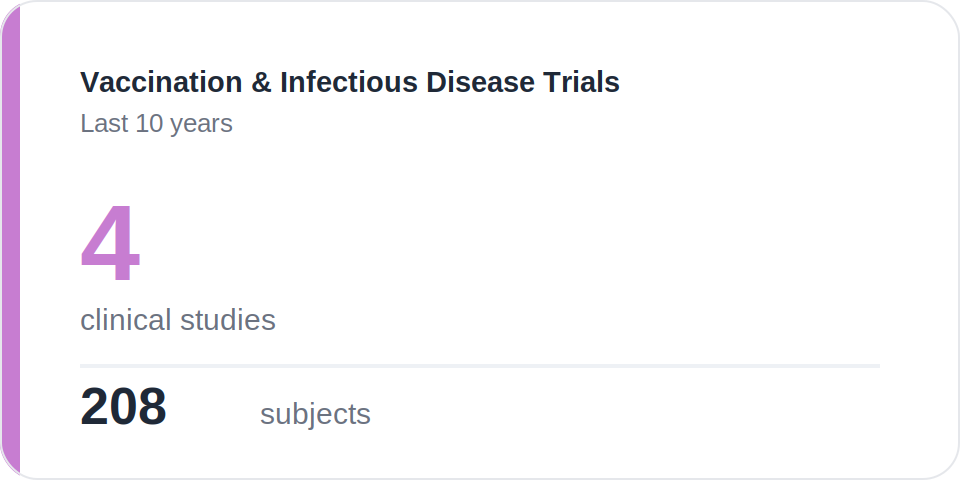960x480 pixels.
Task: Select the word 'Vaccination' in the title
Action: 162,82
